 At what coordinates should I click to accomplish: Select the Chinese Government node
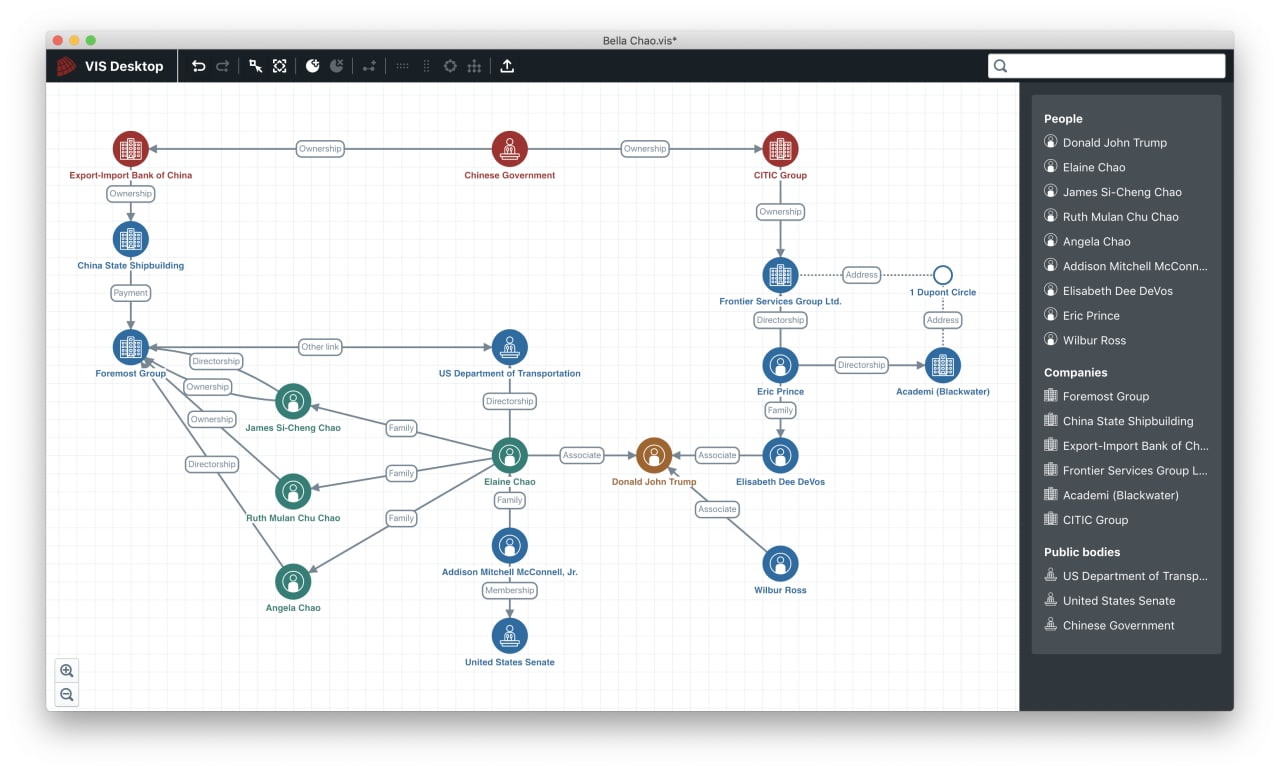click(510, 149)
